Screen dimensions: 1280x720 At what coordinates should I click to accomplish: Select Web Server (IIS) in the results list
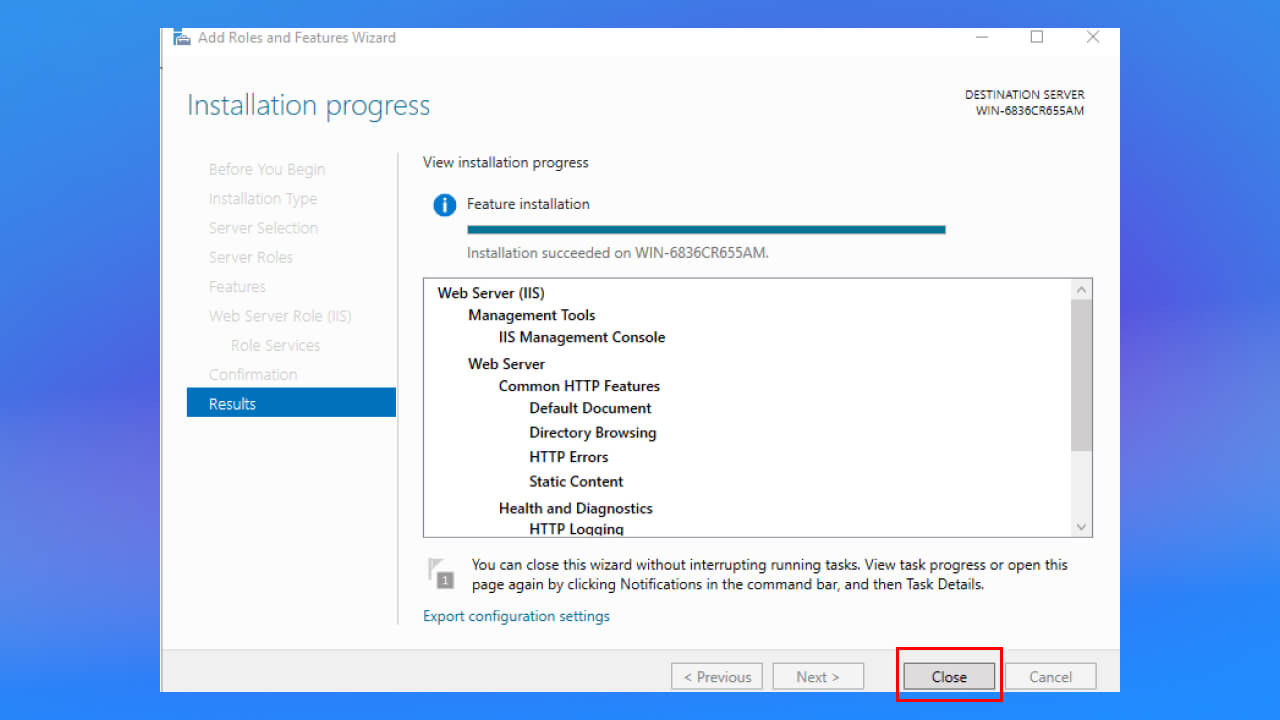click(x=491, y=293)
